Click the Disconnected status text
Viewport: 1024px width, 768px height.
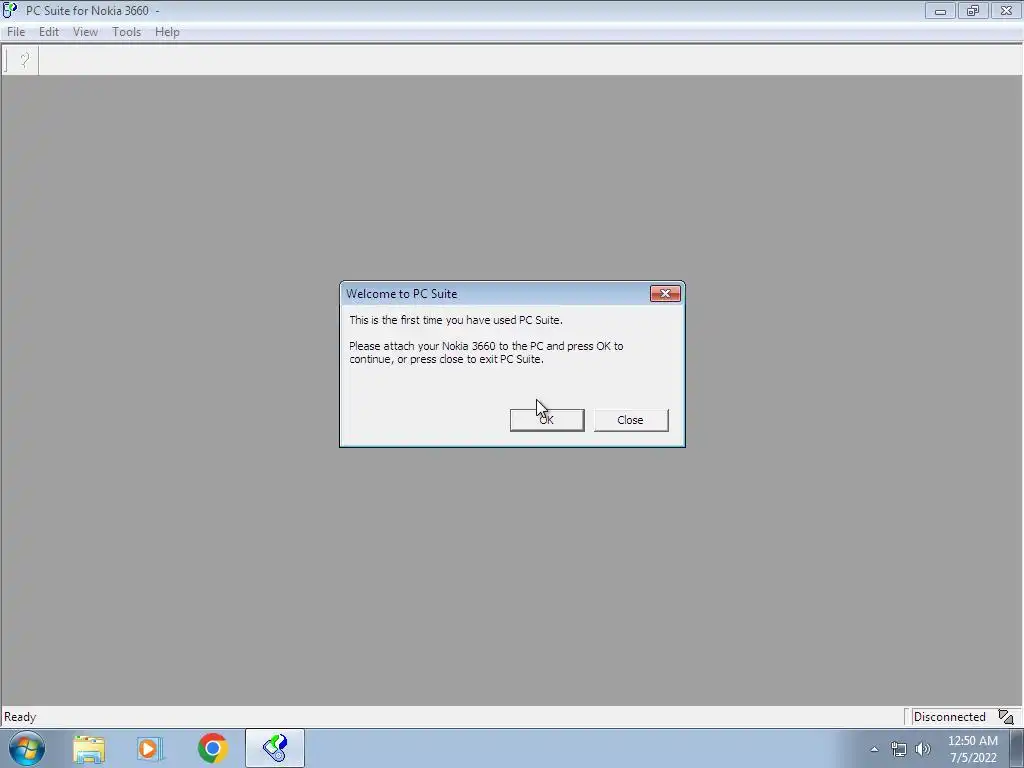(x=949, y=717)
